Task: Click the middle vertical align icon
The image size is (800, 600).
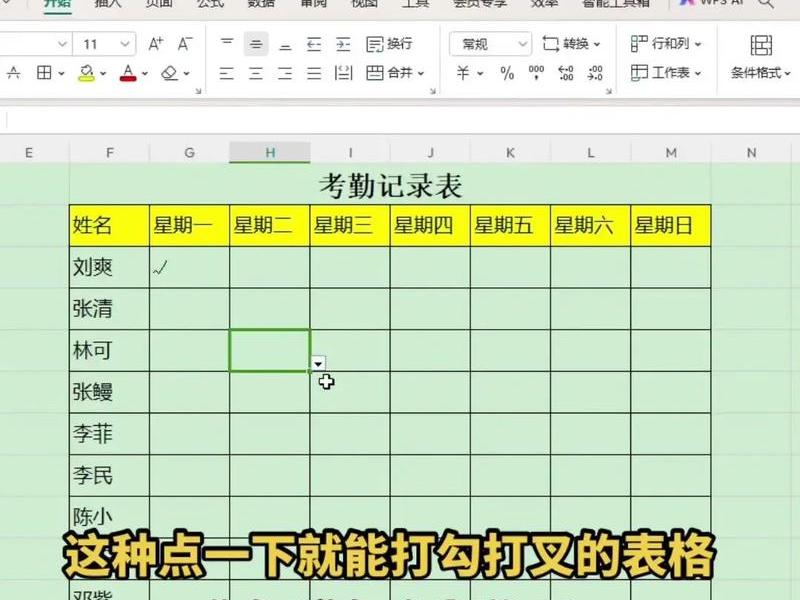Action: click(x=256, y=44)
